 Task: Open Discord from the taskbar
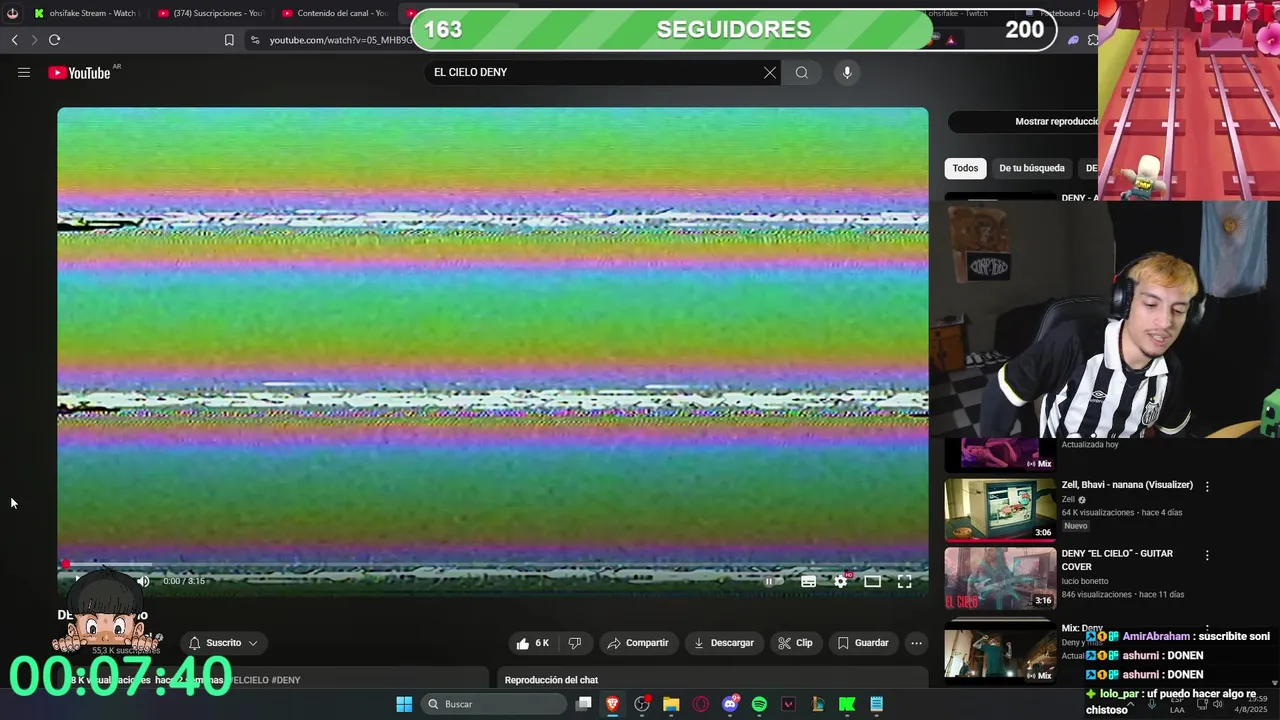tap(730, 704)
